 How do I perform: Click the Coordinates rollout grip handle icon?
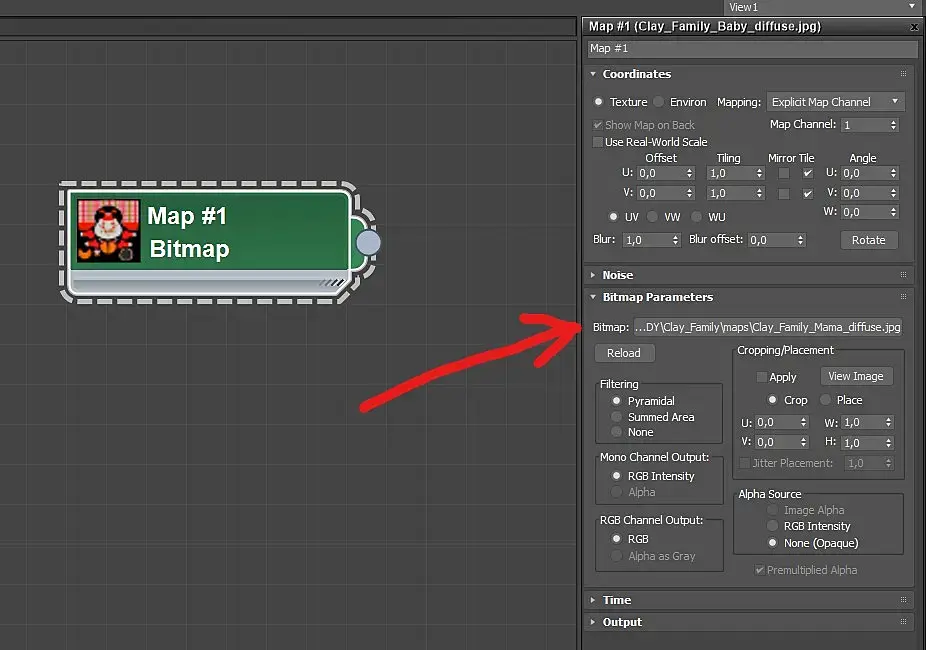[x=903, y=74]
